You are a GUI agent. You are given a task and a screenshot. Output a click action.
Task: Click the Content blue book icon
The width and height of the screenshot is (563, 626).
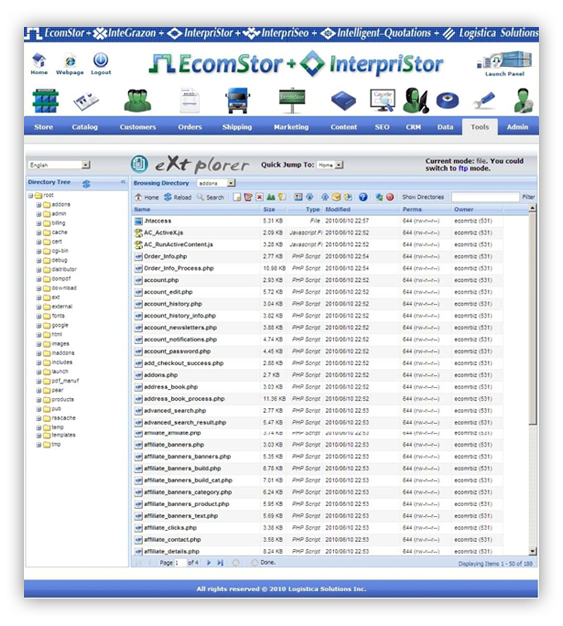(x=343, y=101)
